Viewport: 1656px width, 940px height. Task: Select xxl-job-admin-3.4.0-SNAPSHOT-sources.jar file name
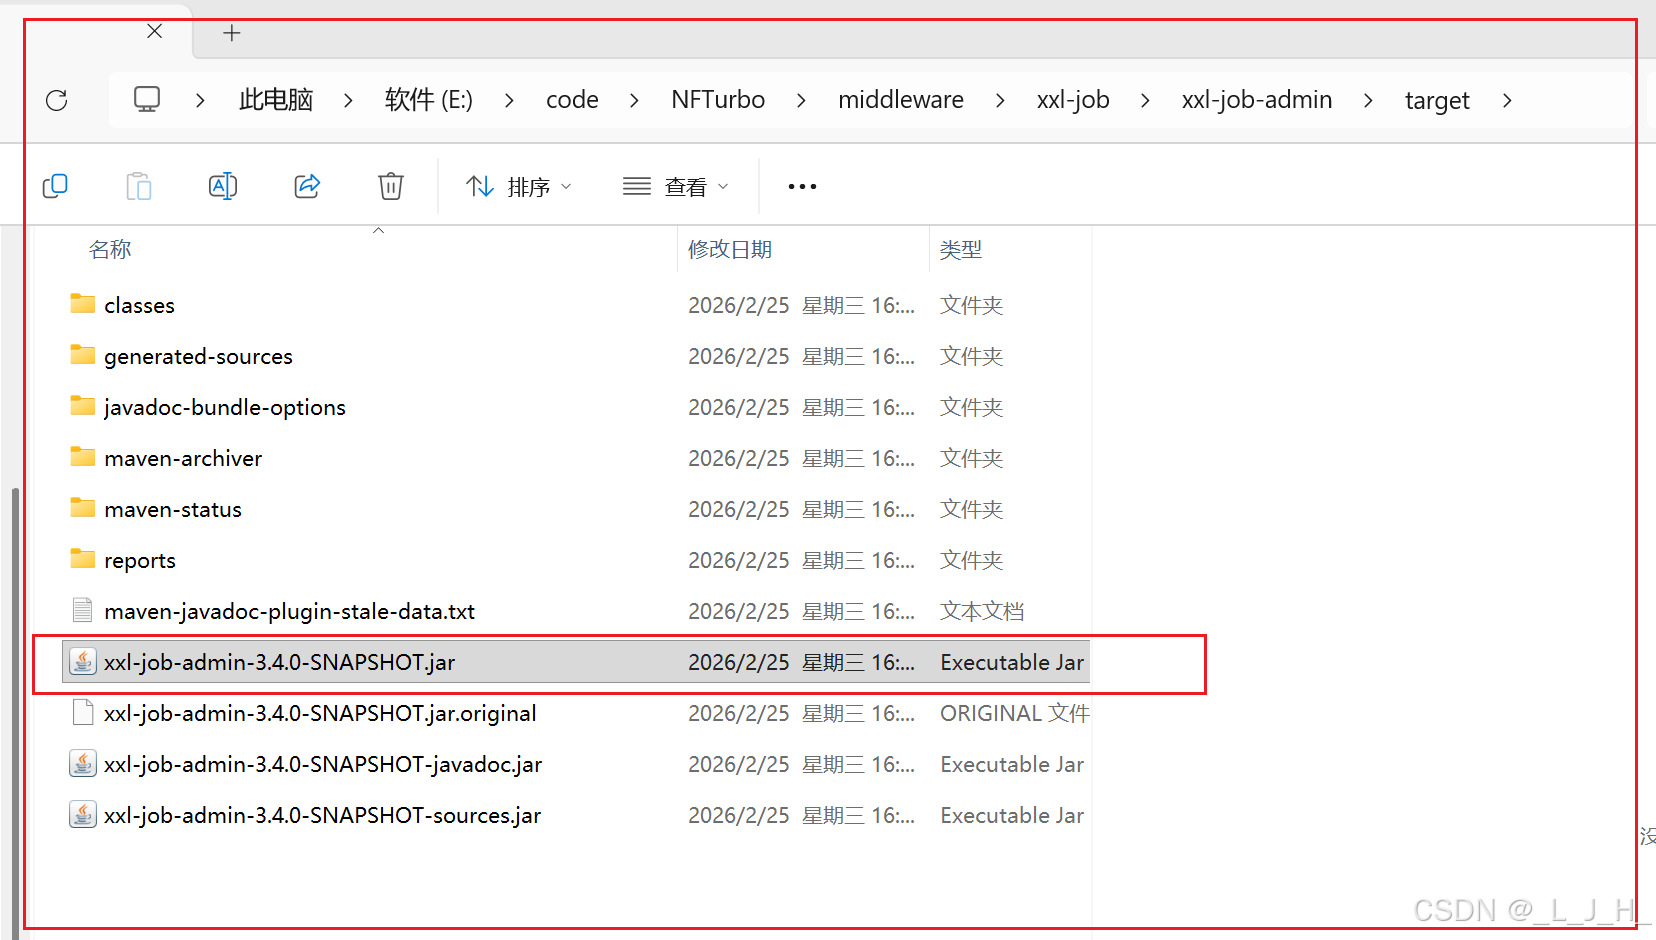[x=322, y=815]
